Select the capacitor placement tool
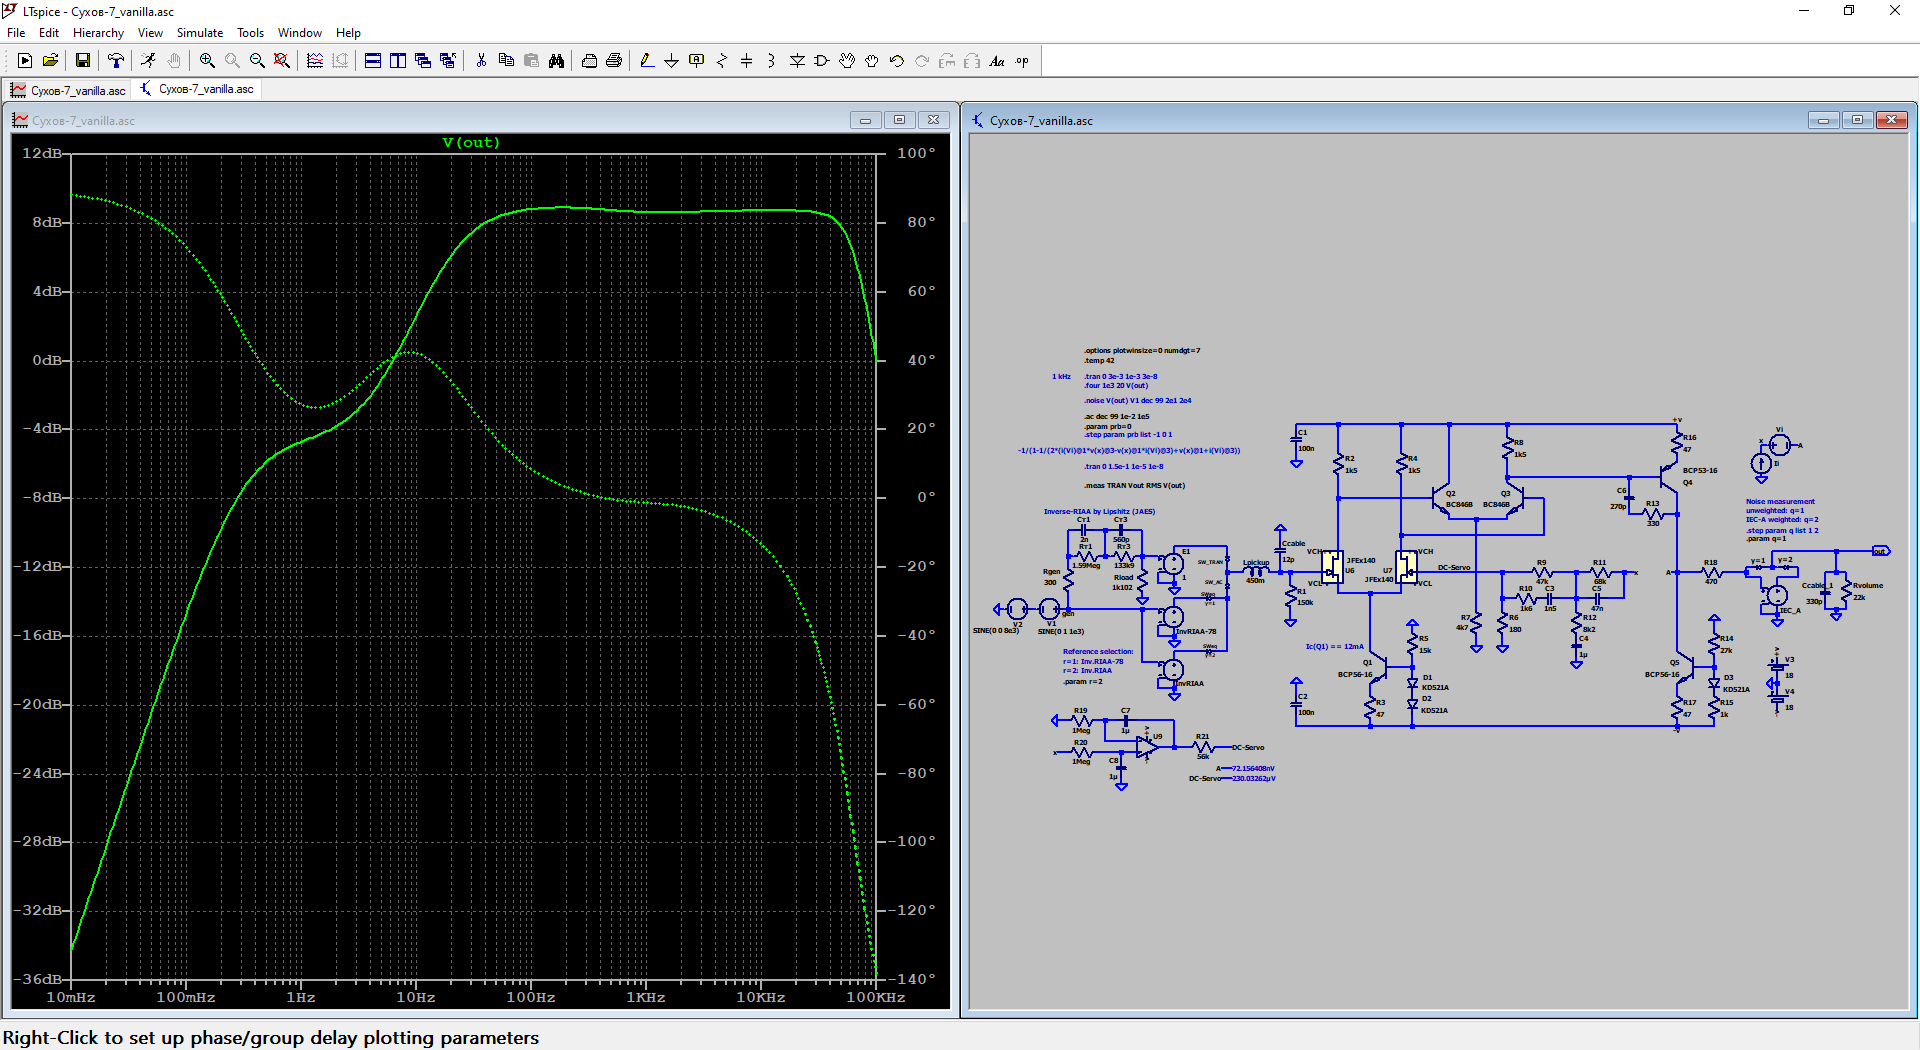The width and height of the screenshot is (1920, 1050). [746, 61]
